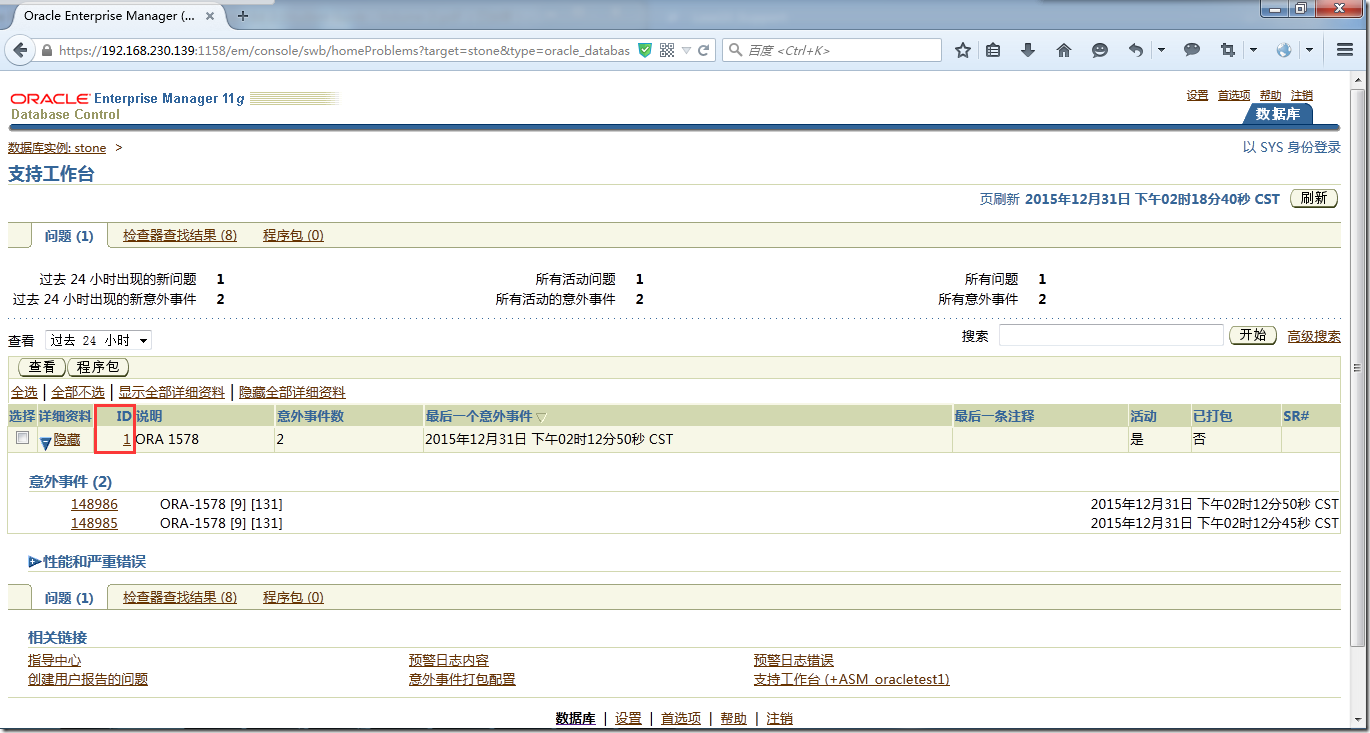Click the undo arrow toolbar icon

point(1136,50)
